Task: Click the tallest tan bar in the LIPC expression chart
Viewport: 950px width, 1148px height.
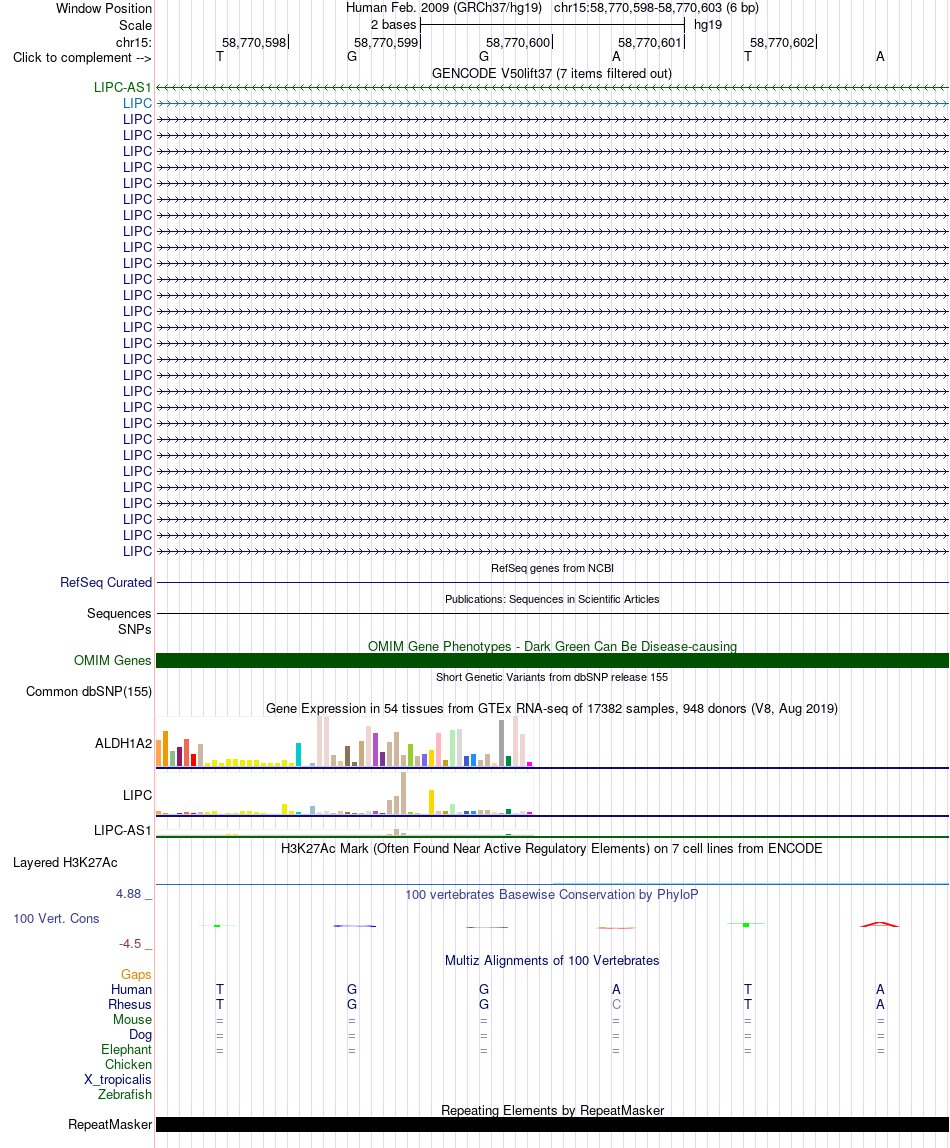Action: 403,794
